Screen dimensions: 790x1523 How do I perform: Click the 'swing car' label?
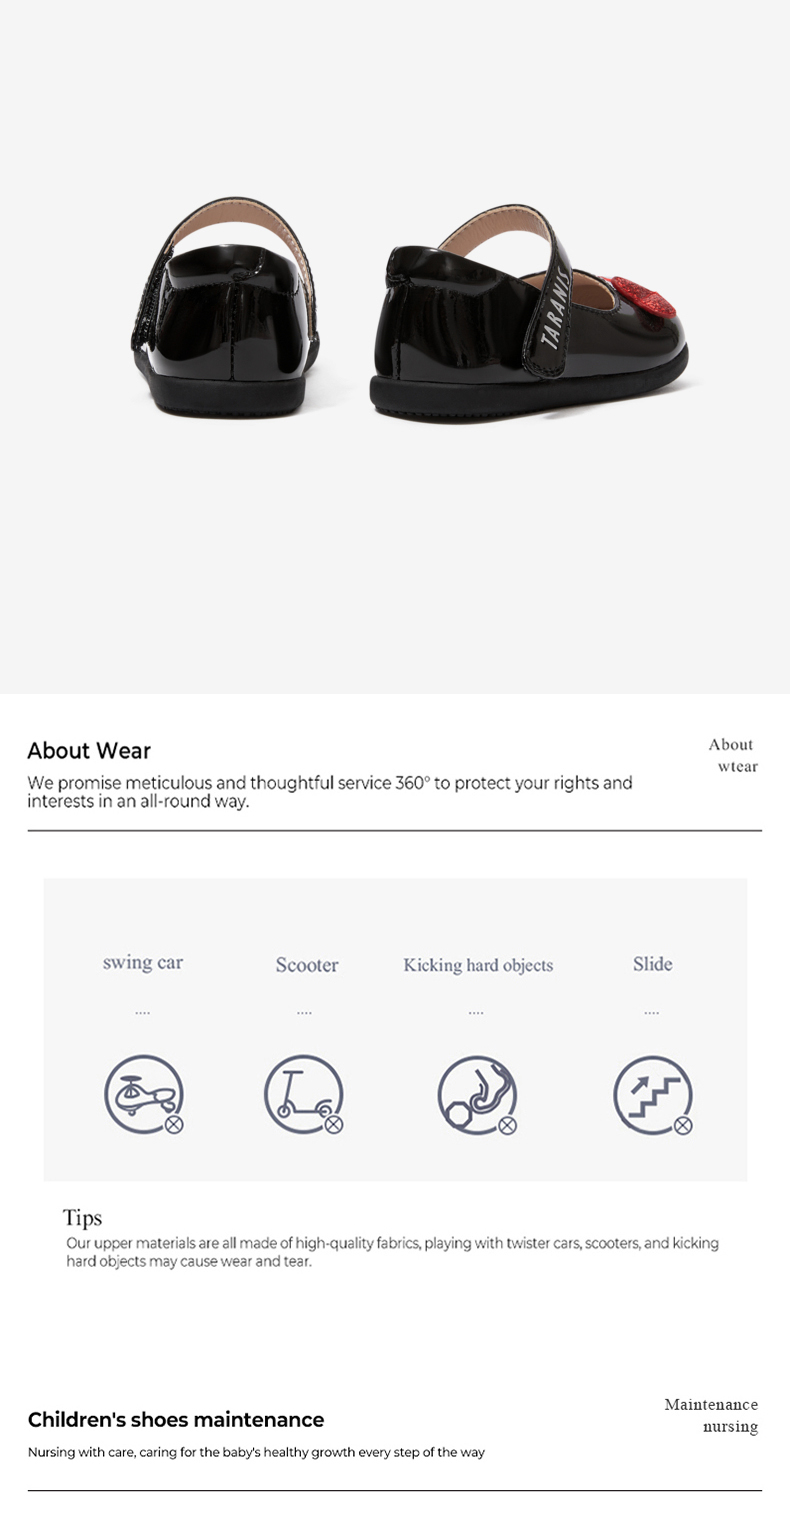tap(143, 963)
